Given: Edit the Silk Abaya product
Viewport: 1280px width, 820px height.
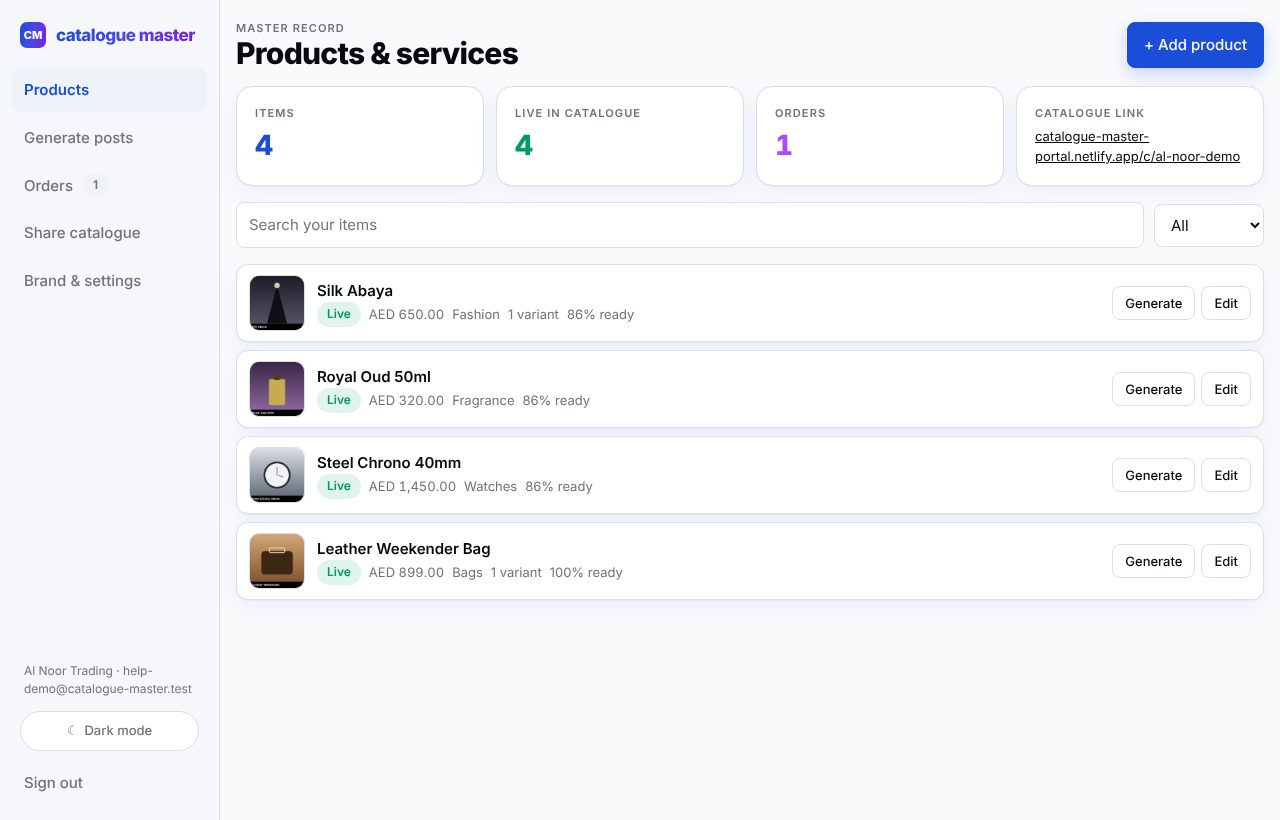Looking at the screenshot, I should [x=1226, y=303].
